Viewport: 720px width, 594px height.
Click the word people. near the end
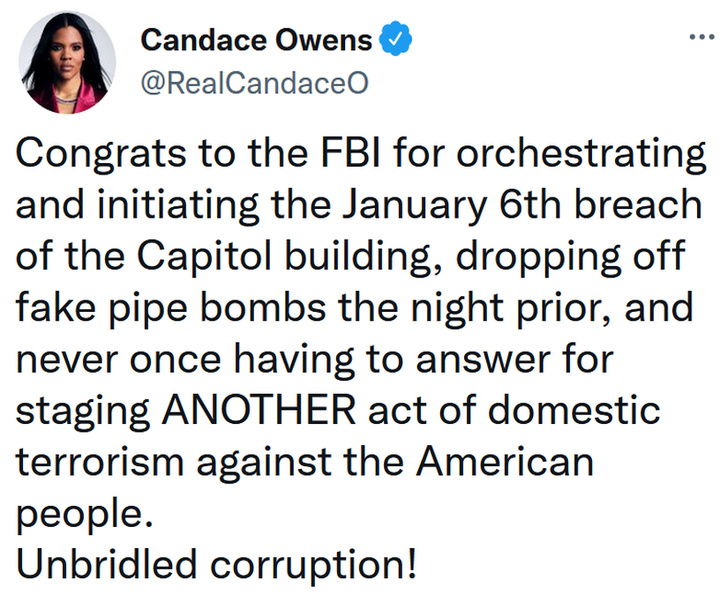[84, 515]
